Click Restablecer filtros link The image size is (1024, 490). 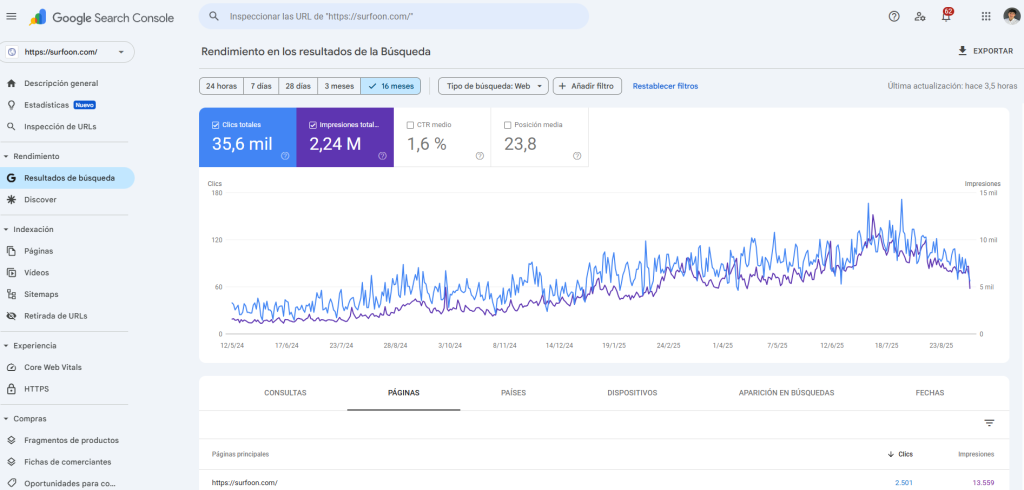click(x=665, y=86)
